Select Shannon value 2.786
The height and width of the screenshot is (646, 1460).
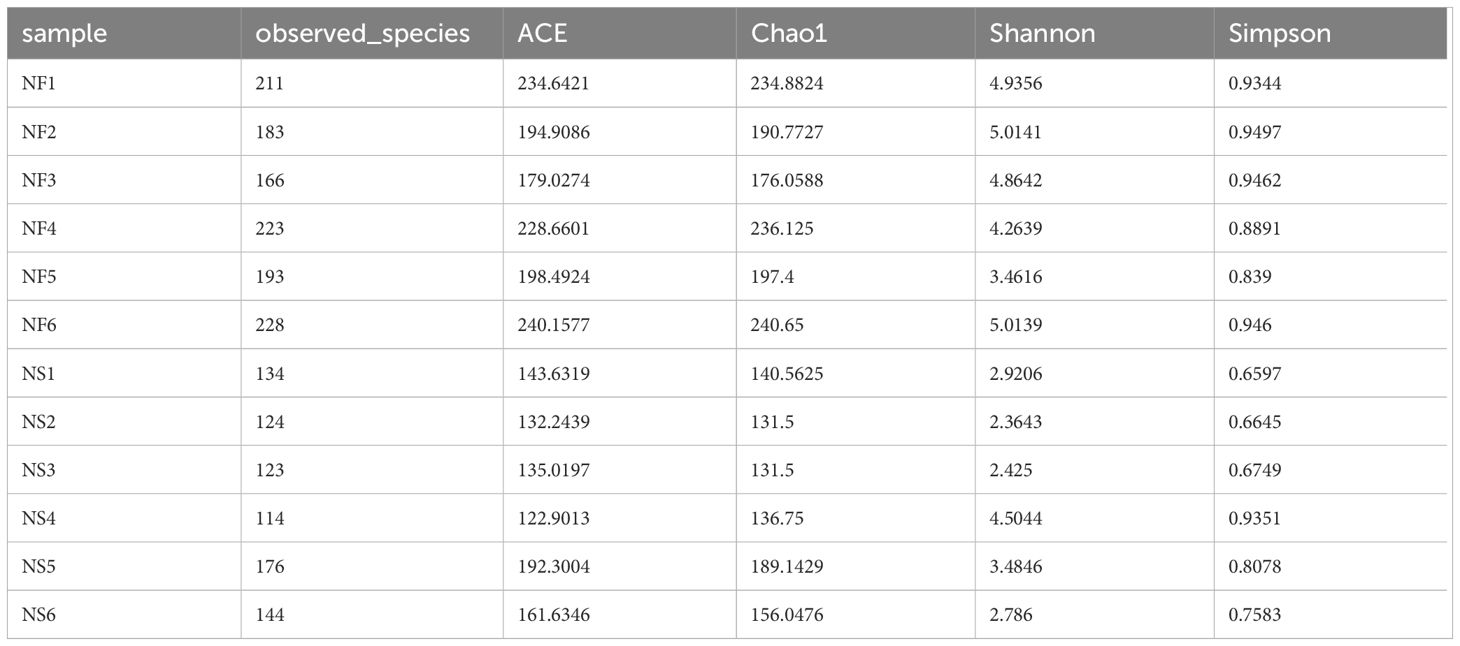[x=1011, y=615]
